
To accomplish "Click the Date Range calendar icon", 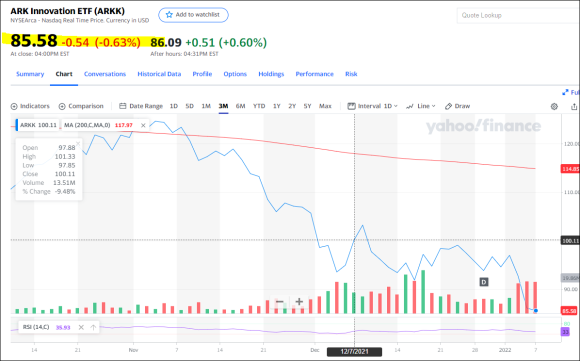I will pos(122,106).
